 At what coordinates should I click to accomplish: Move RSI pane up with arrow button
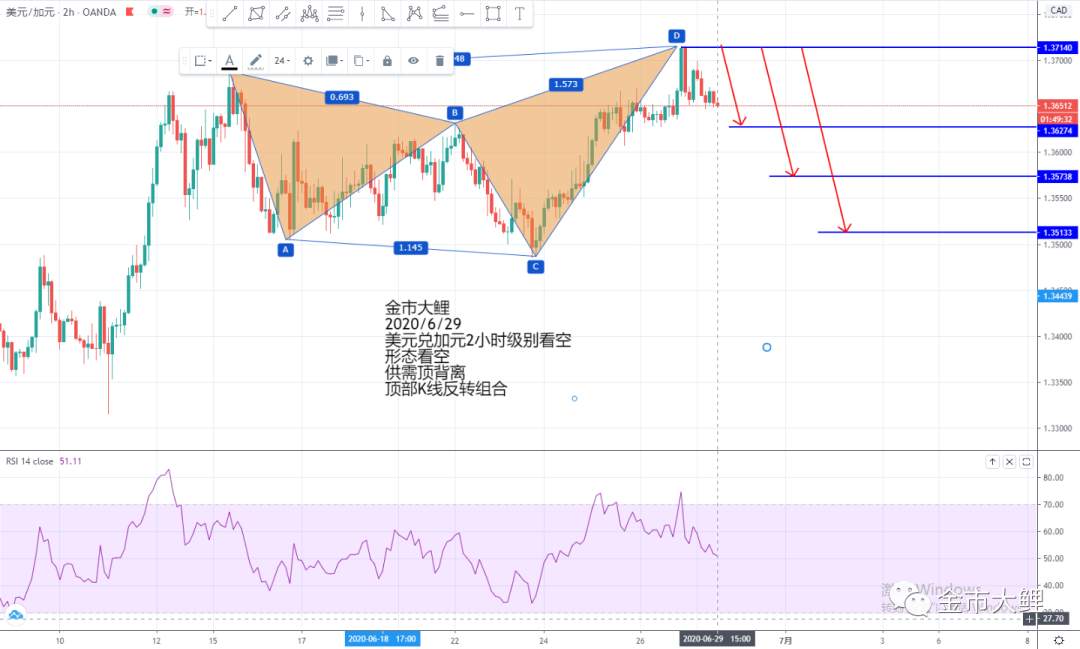pyautogui.click(x=992, y=462)
